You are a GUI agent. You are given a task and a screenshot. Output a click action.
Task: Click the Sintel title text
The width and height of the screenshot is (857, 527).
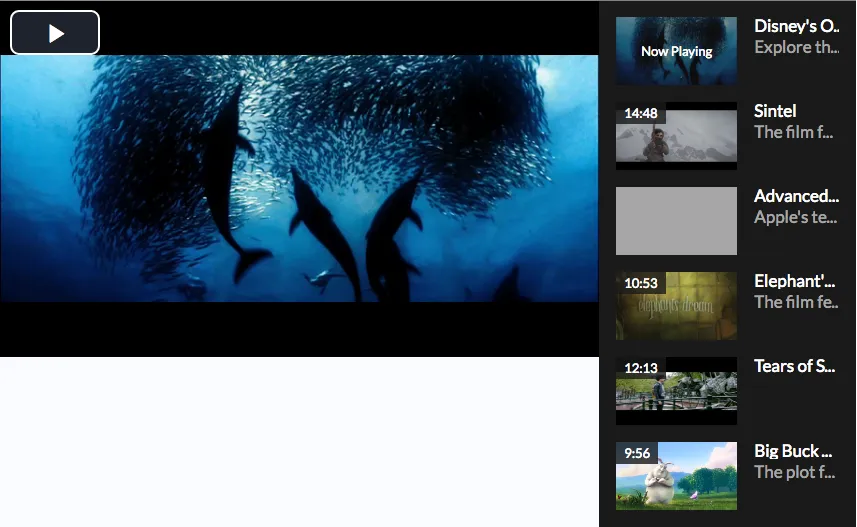(775, 111)
